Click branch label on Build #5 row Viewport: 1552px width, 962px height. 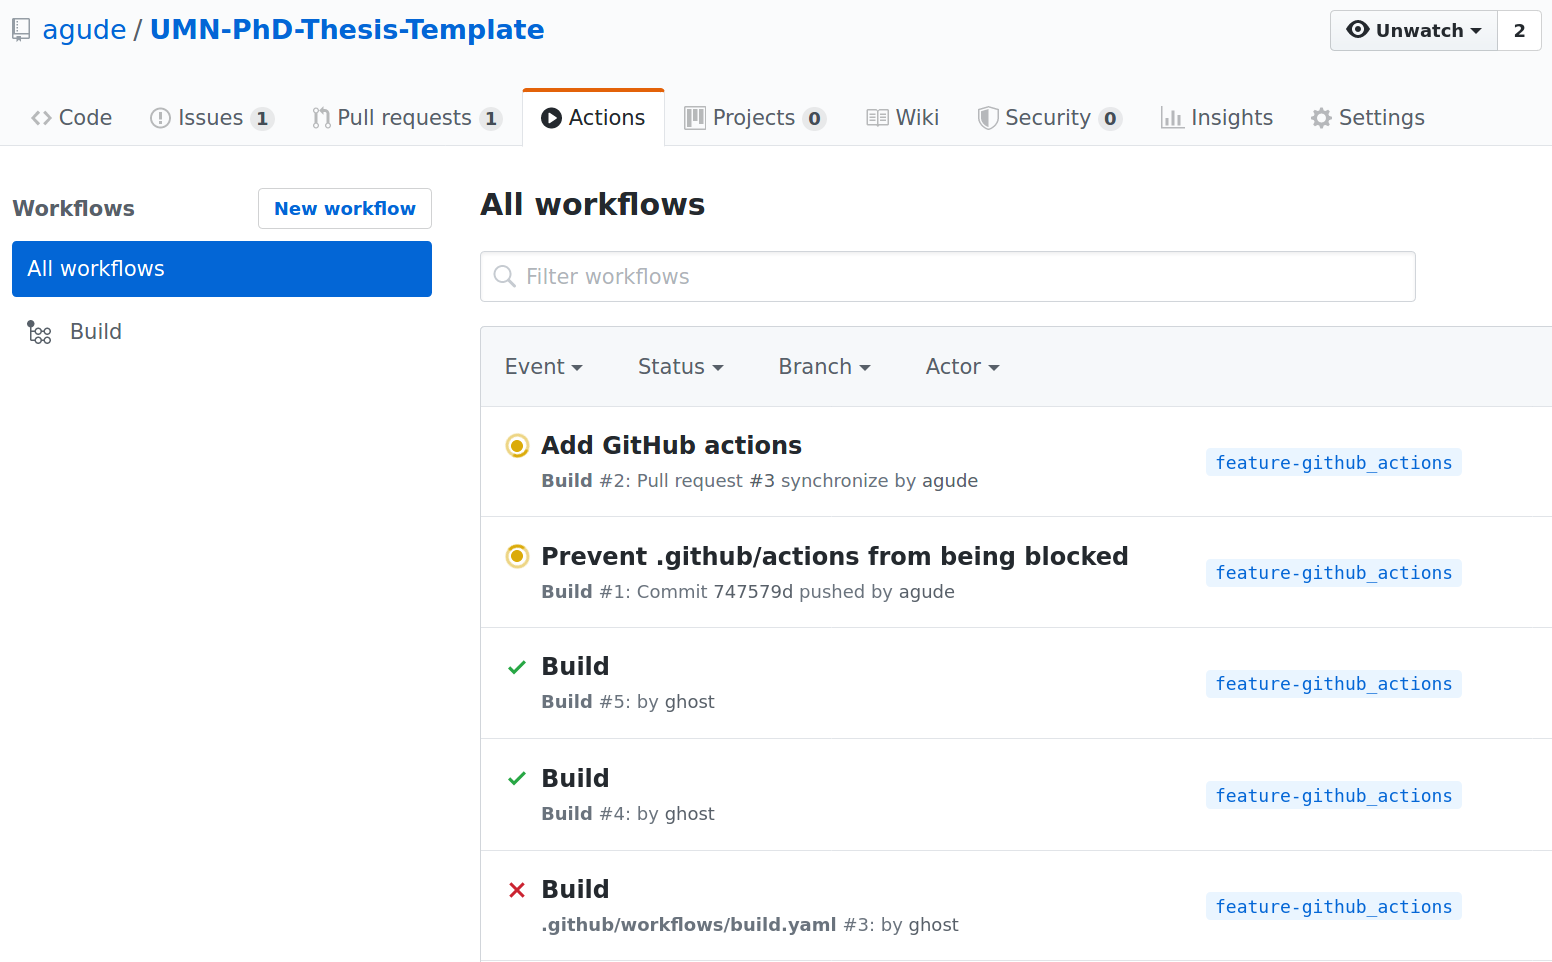tap(1334, 684)
